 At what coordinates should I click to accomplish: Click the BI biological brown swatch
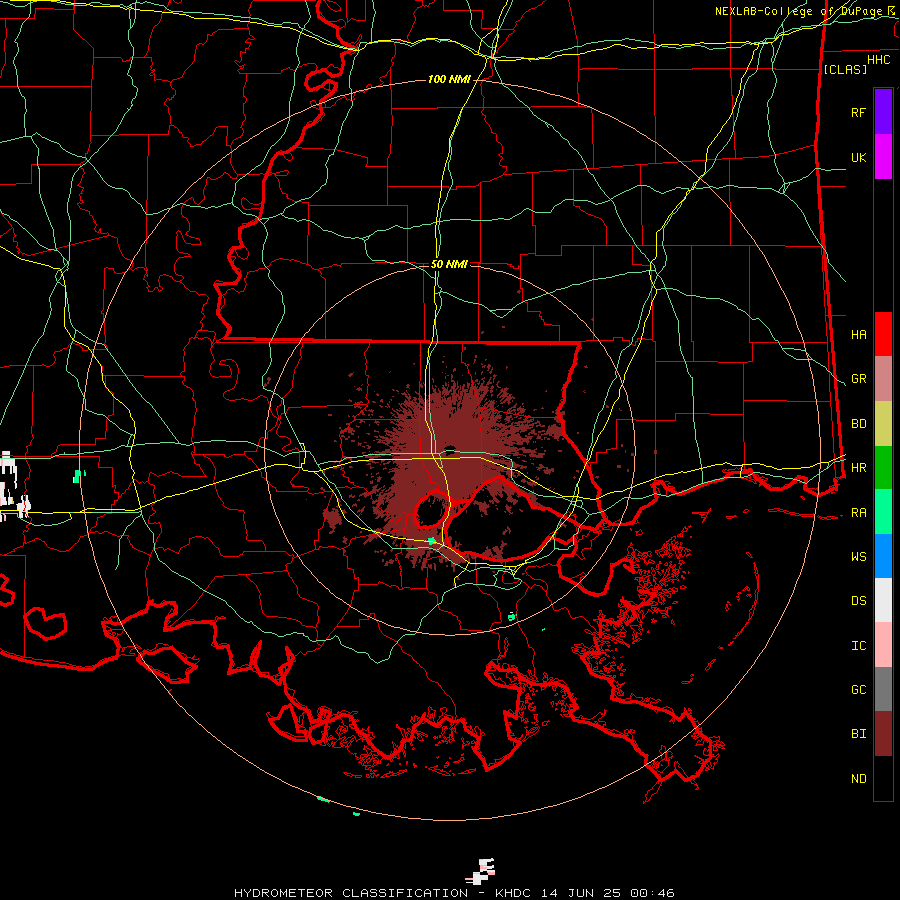pos(883,734)
